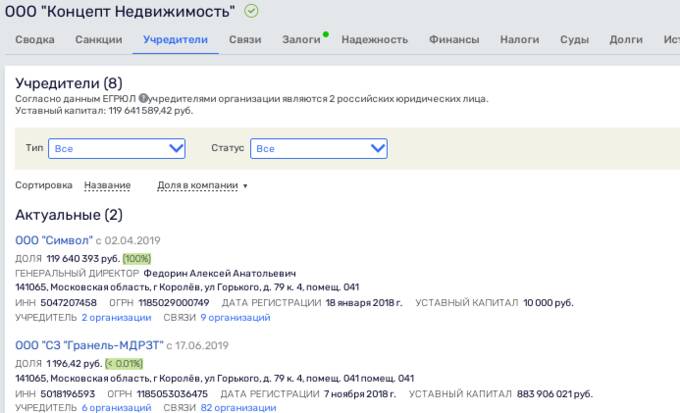Switch to the Надежность tab
The width and height of the screenshot is (680, 413).
(x=375, y=39)
